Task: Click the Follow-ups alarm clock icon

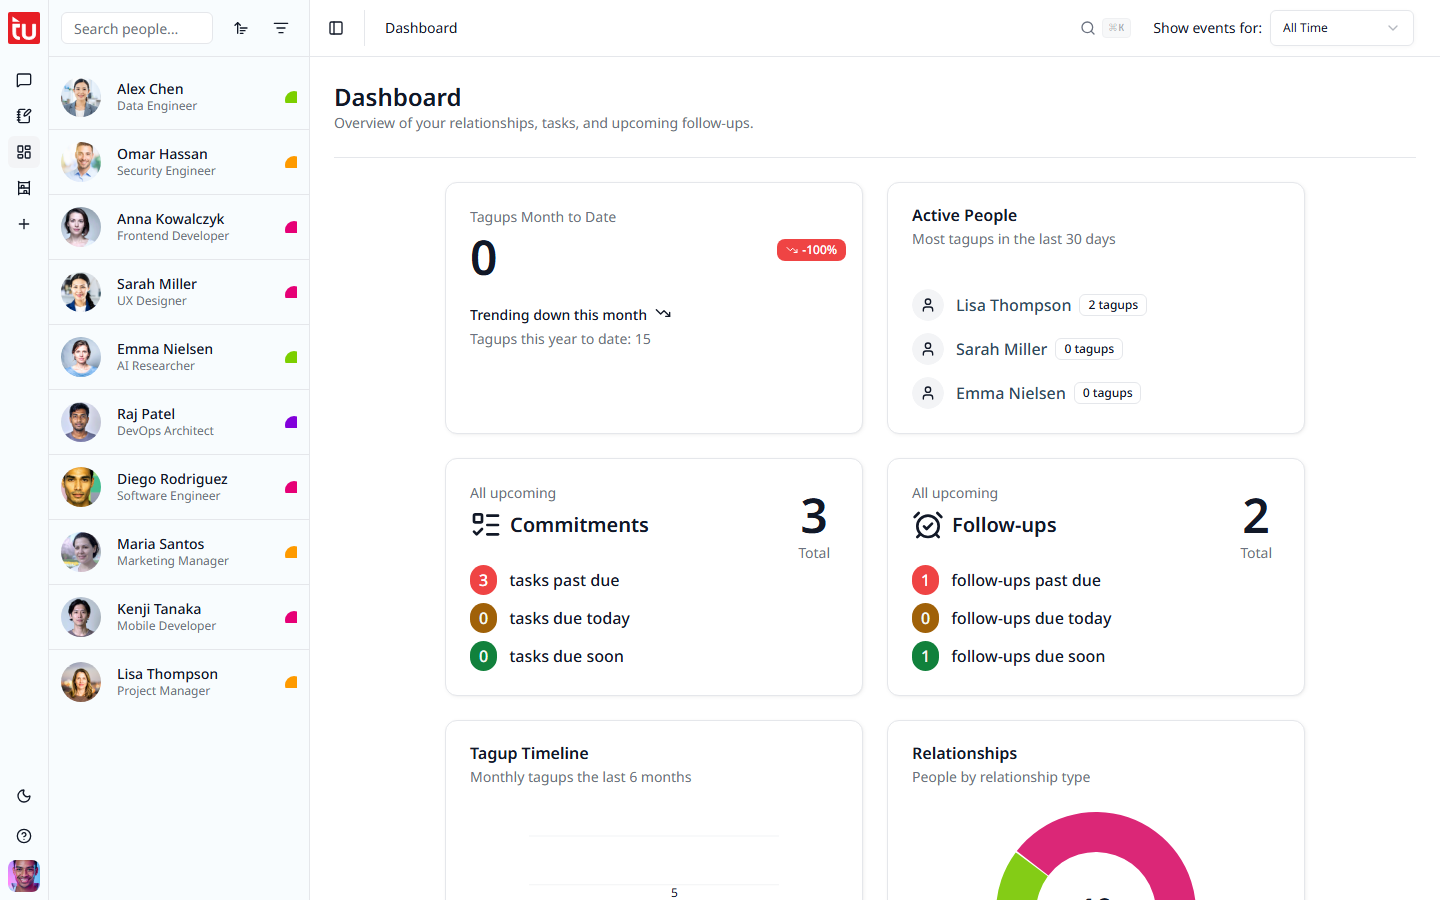Action: (x=928, y=525)
